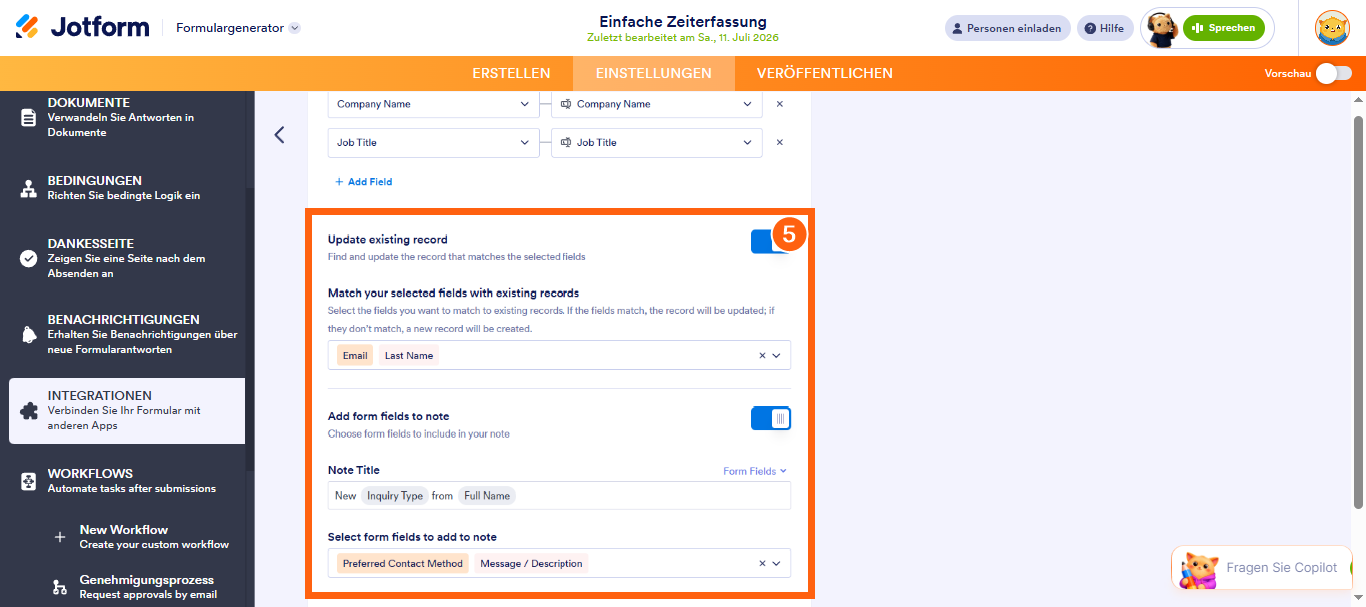Click the Copilot cat mascot icon
The height and width of the screenshot is (607, 1366).
(x=1198, y=570)
